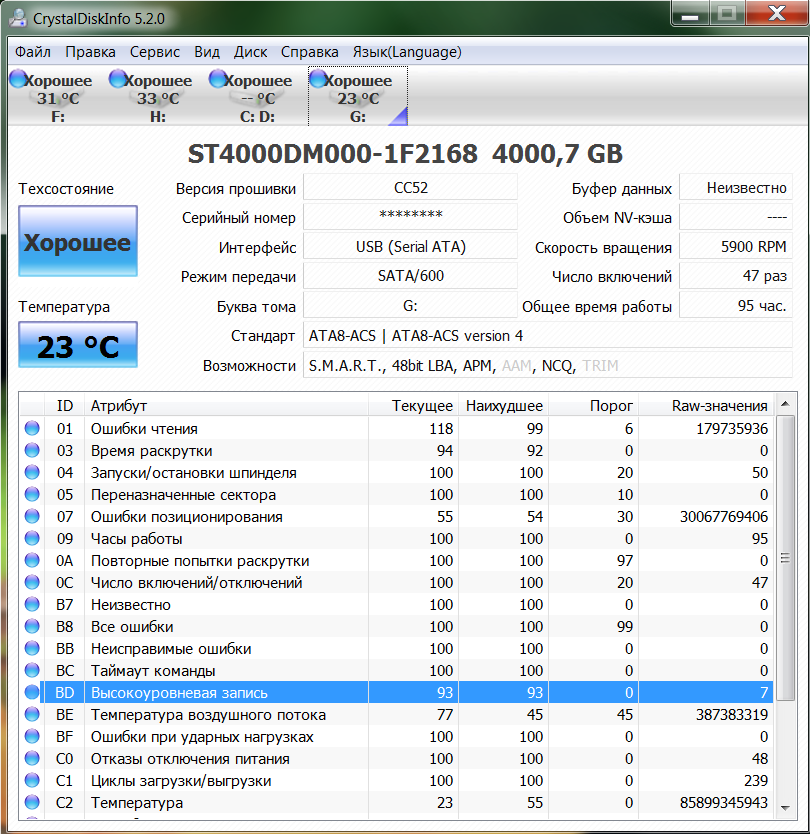Open the Сервис menu
The width and height of the screenshot is (810, 834).
155,52
